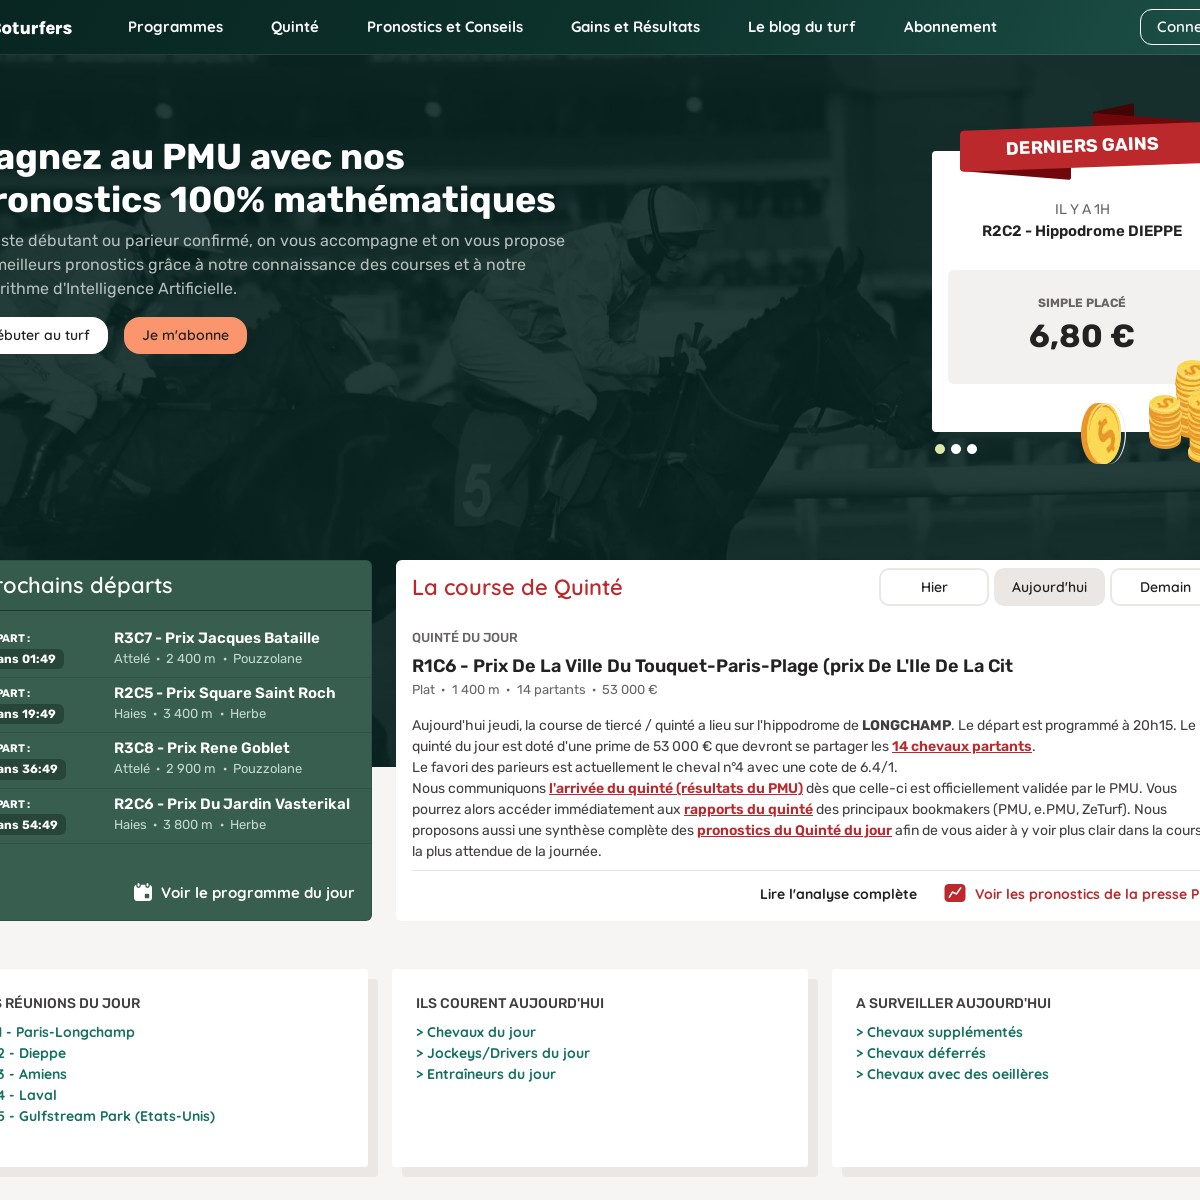The height and width of the screenshot is (1200, 1200).
Task: Open race R3C8 - Prix Rene Goblet
Action: pos(202,748)
